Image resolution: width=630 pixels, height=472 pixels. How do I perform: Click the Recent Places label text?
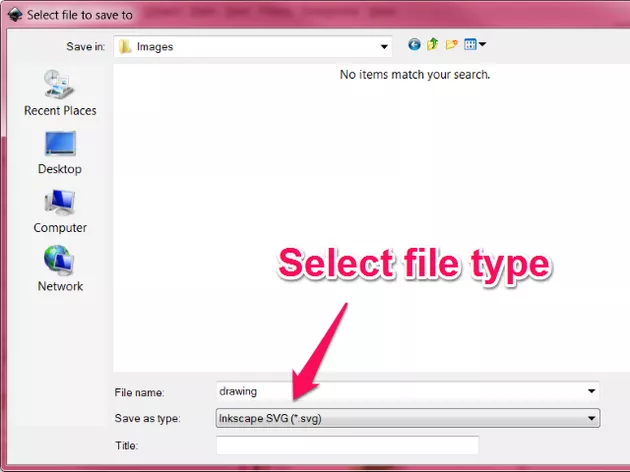click(x=60, y=111)
